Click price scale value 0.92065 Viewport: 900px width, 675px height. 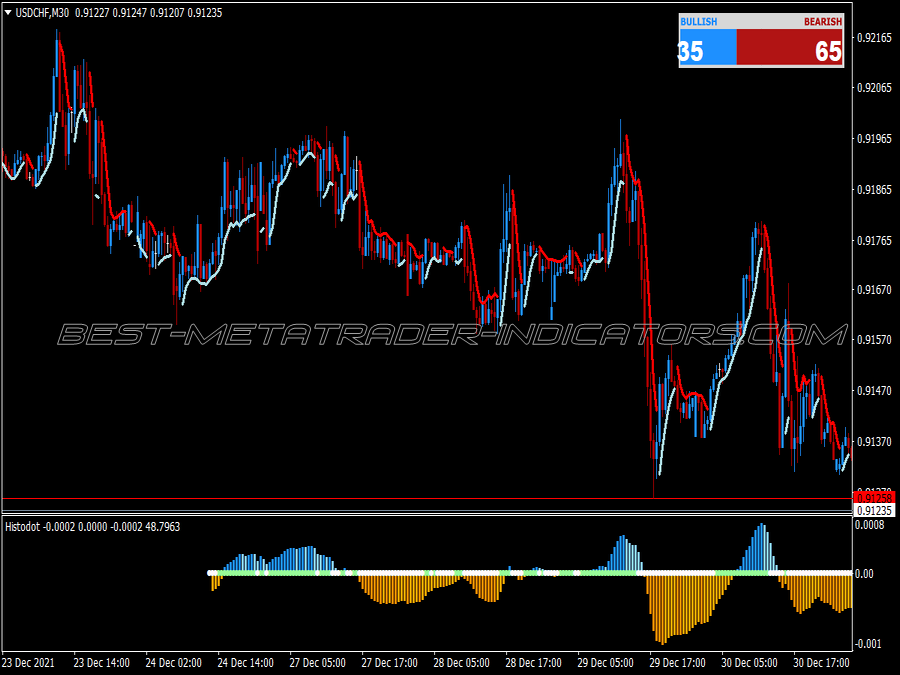point(875,88)
